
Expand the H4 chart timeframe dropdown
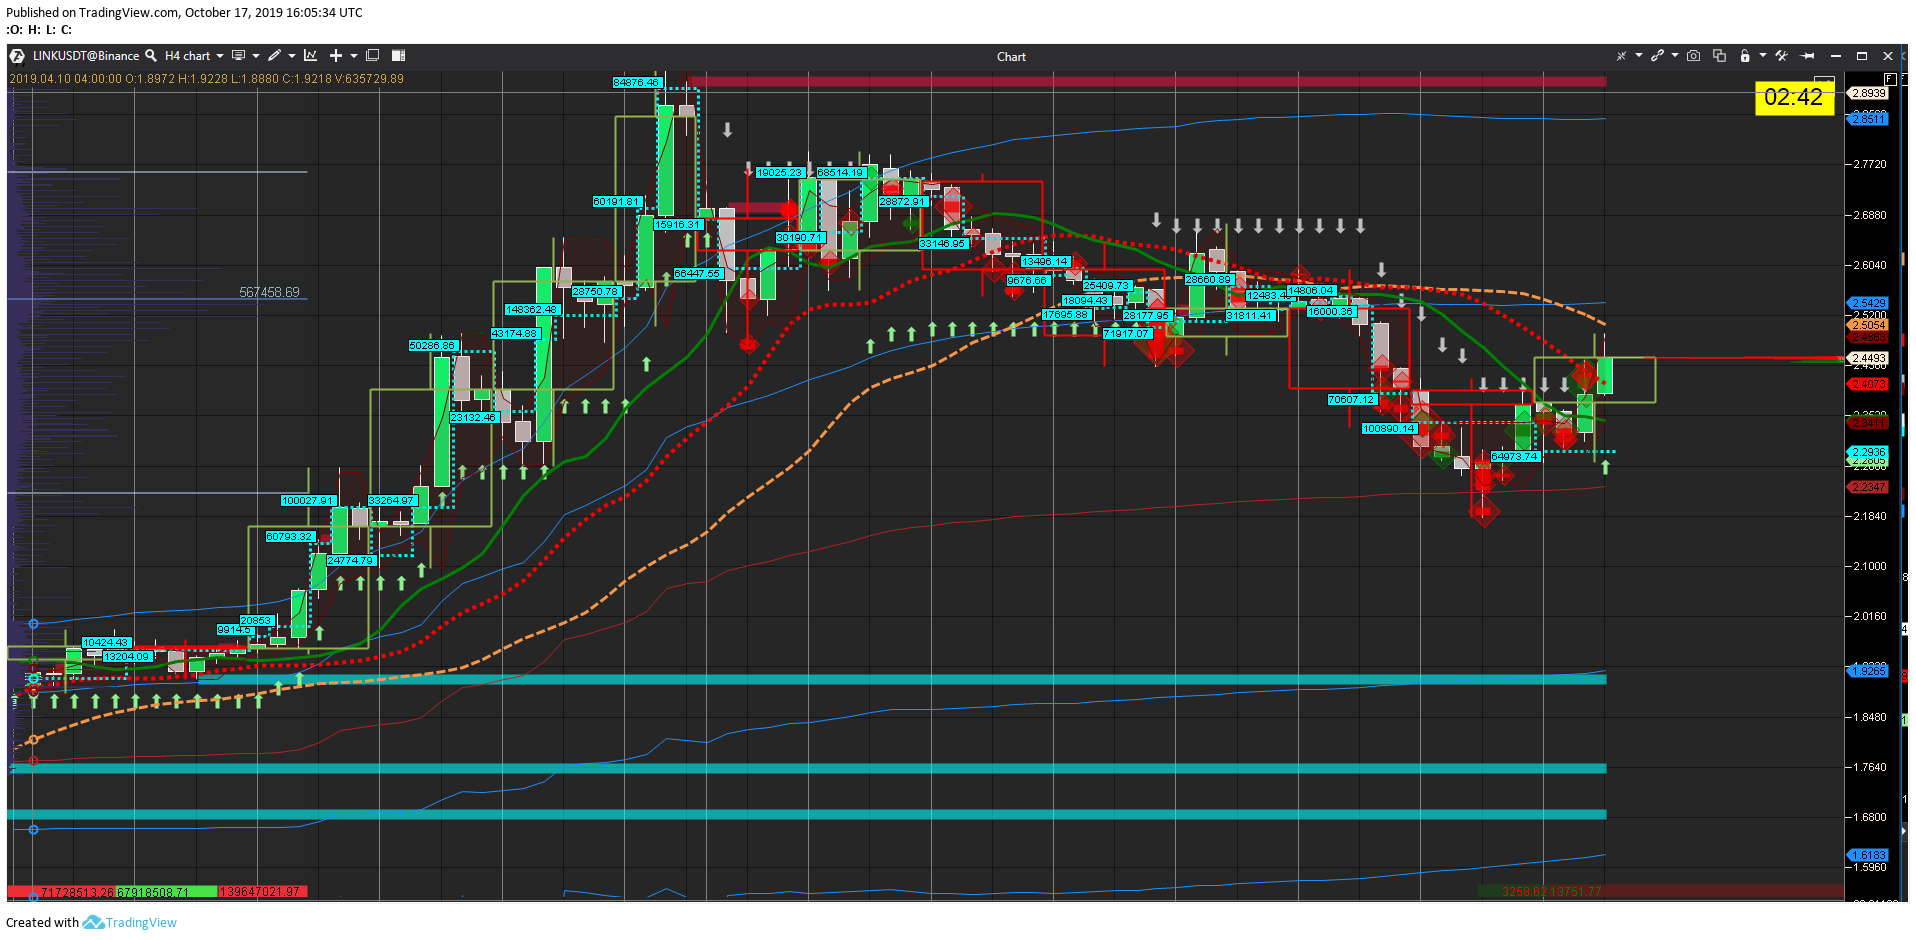pyautogui.click(x=220, y=56)
